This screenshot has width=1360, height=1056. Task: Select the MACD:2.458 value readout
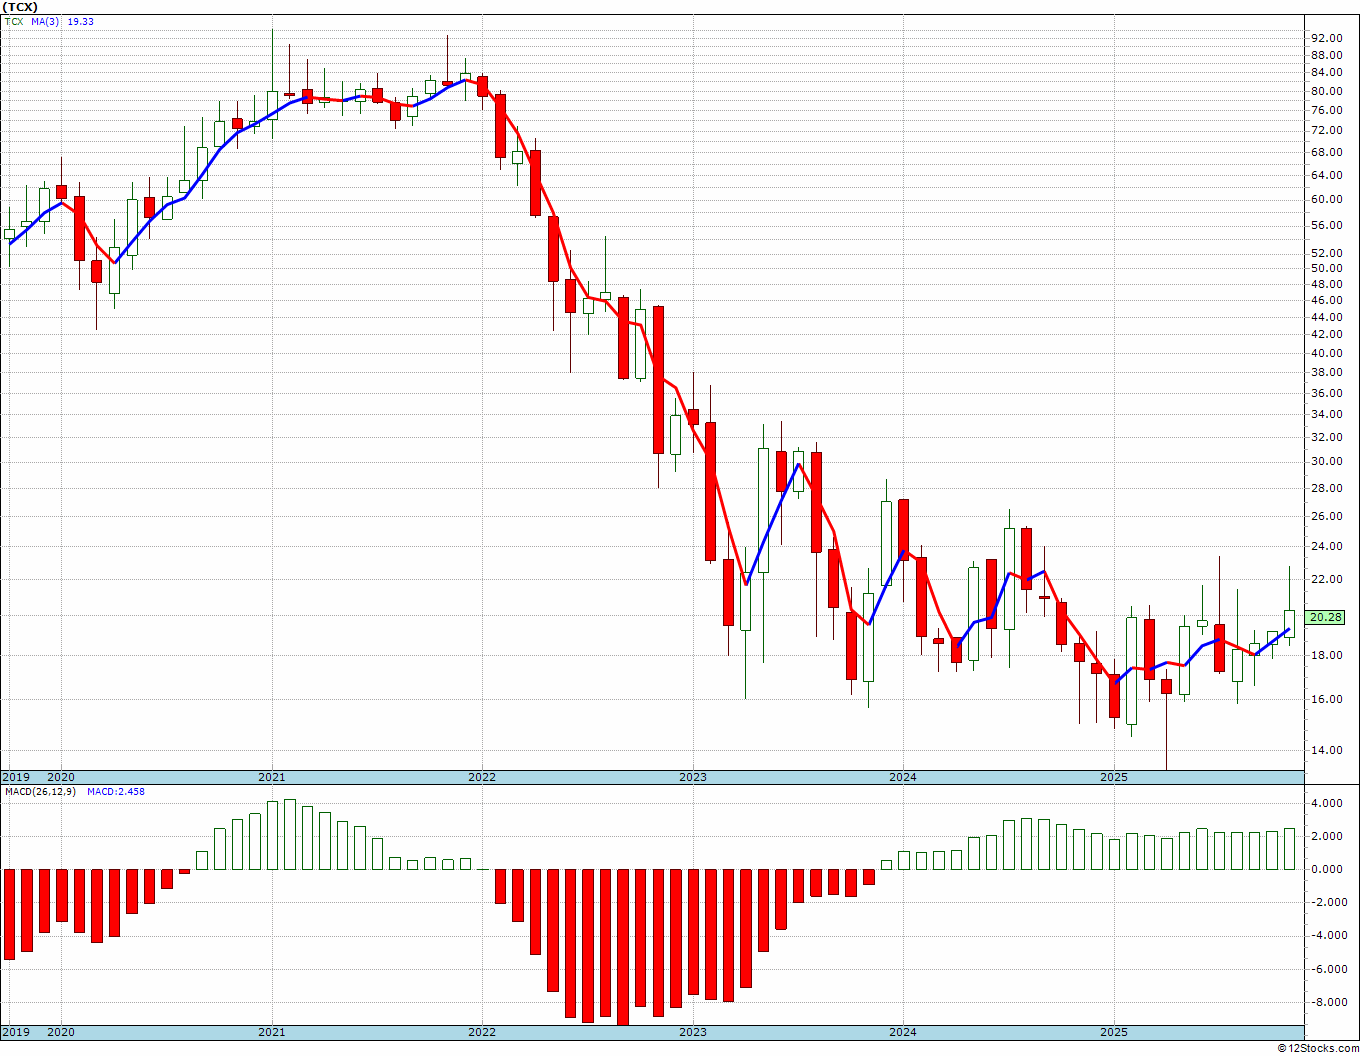(115, 791)
